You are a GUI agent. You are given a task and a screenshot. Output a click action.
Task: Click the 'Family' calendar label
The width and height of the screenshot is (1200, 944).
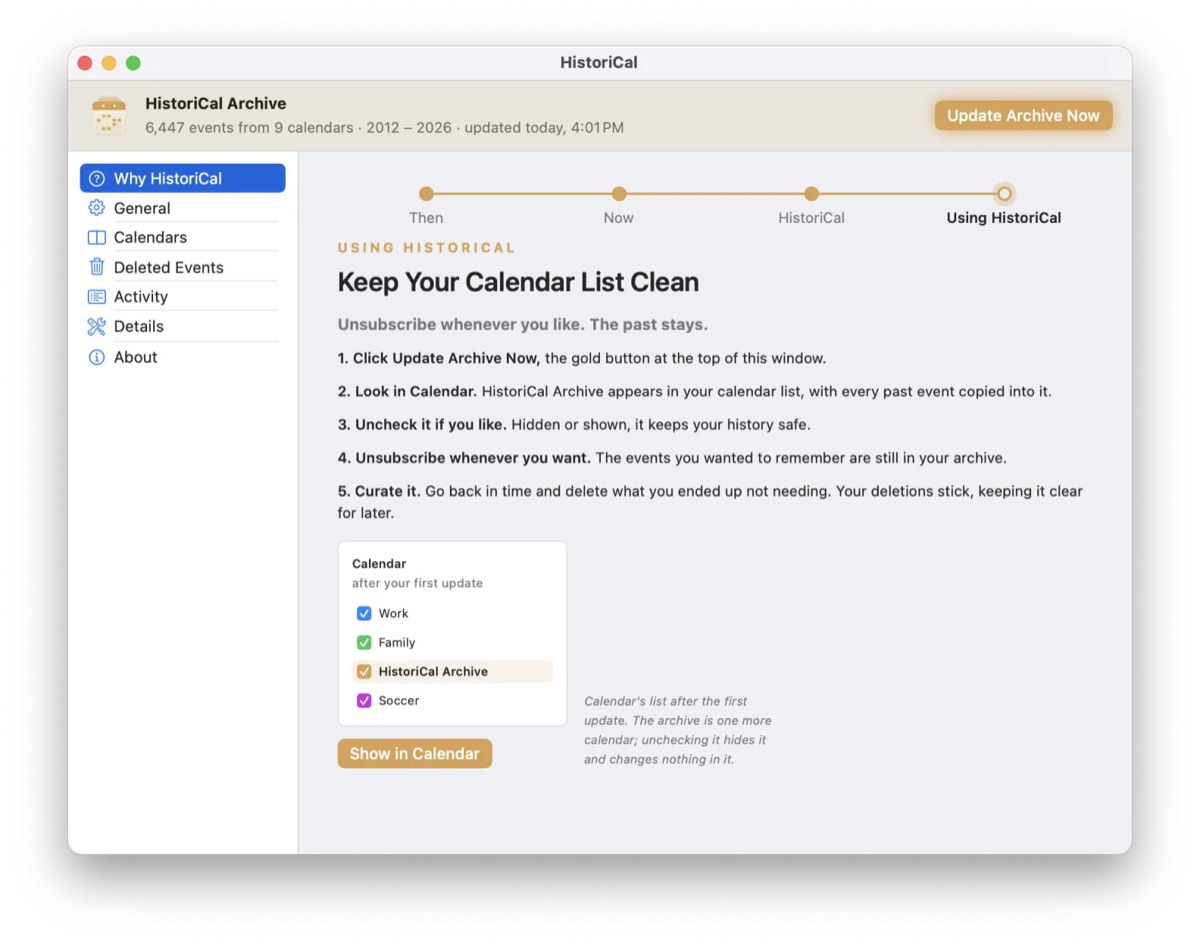397,643
